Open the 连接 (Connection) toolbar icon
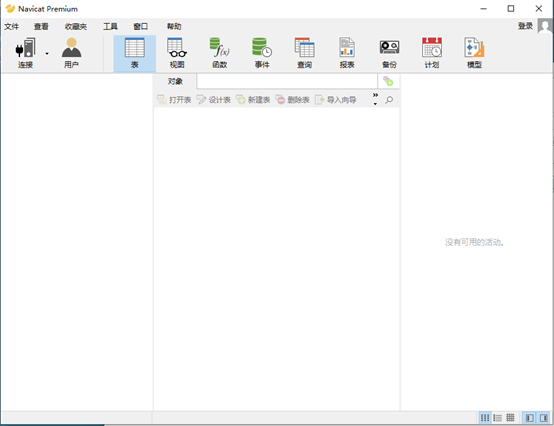 [x=25, y=53]
